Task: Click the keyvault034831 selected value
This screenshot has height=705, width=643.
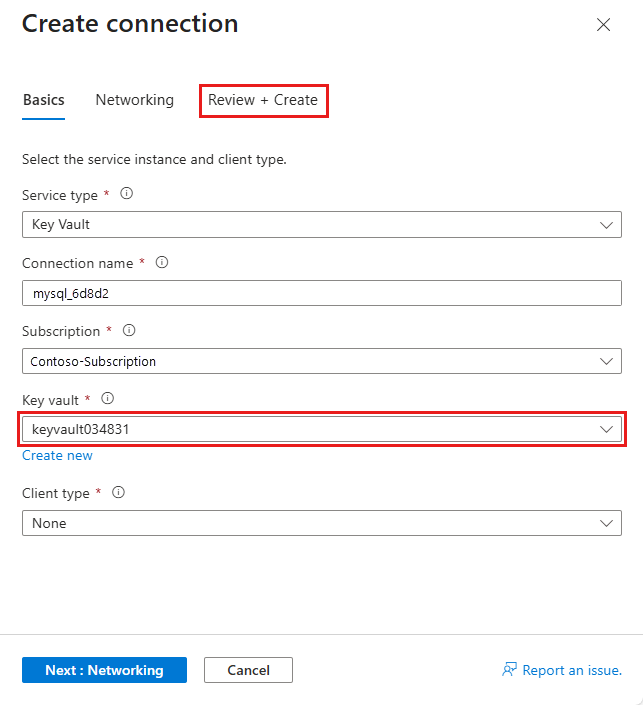Action: (x=80, y=429)
